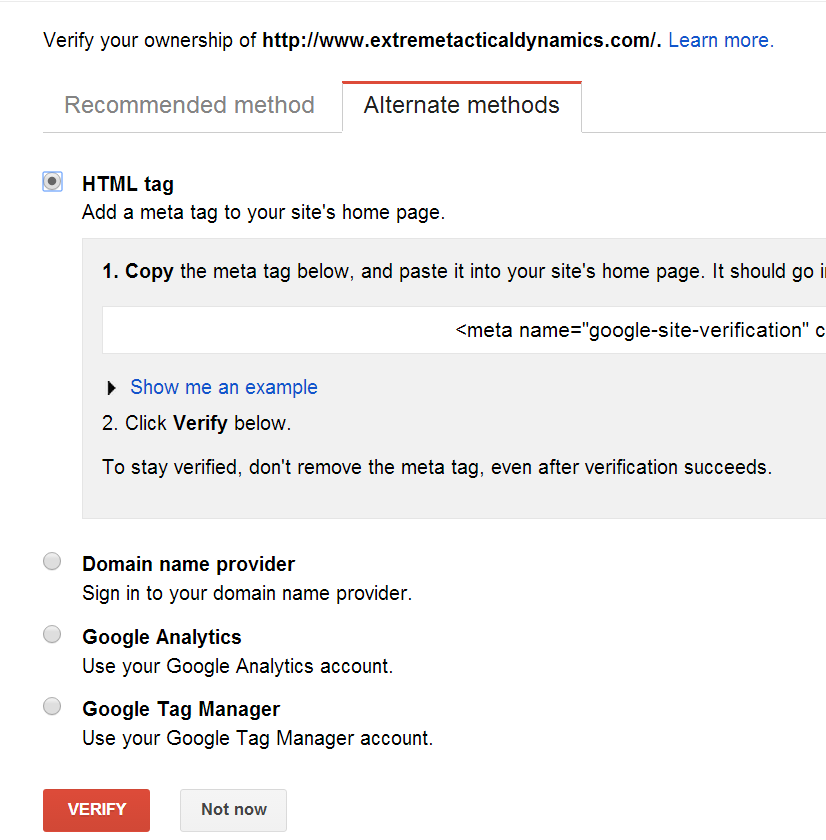Click the meta tag code field

coord(464,330)
